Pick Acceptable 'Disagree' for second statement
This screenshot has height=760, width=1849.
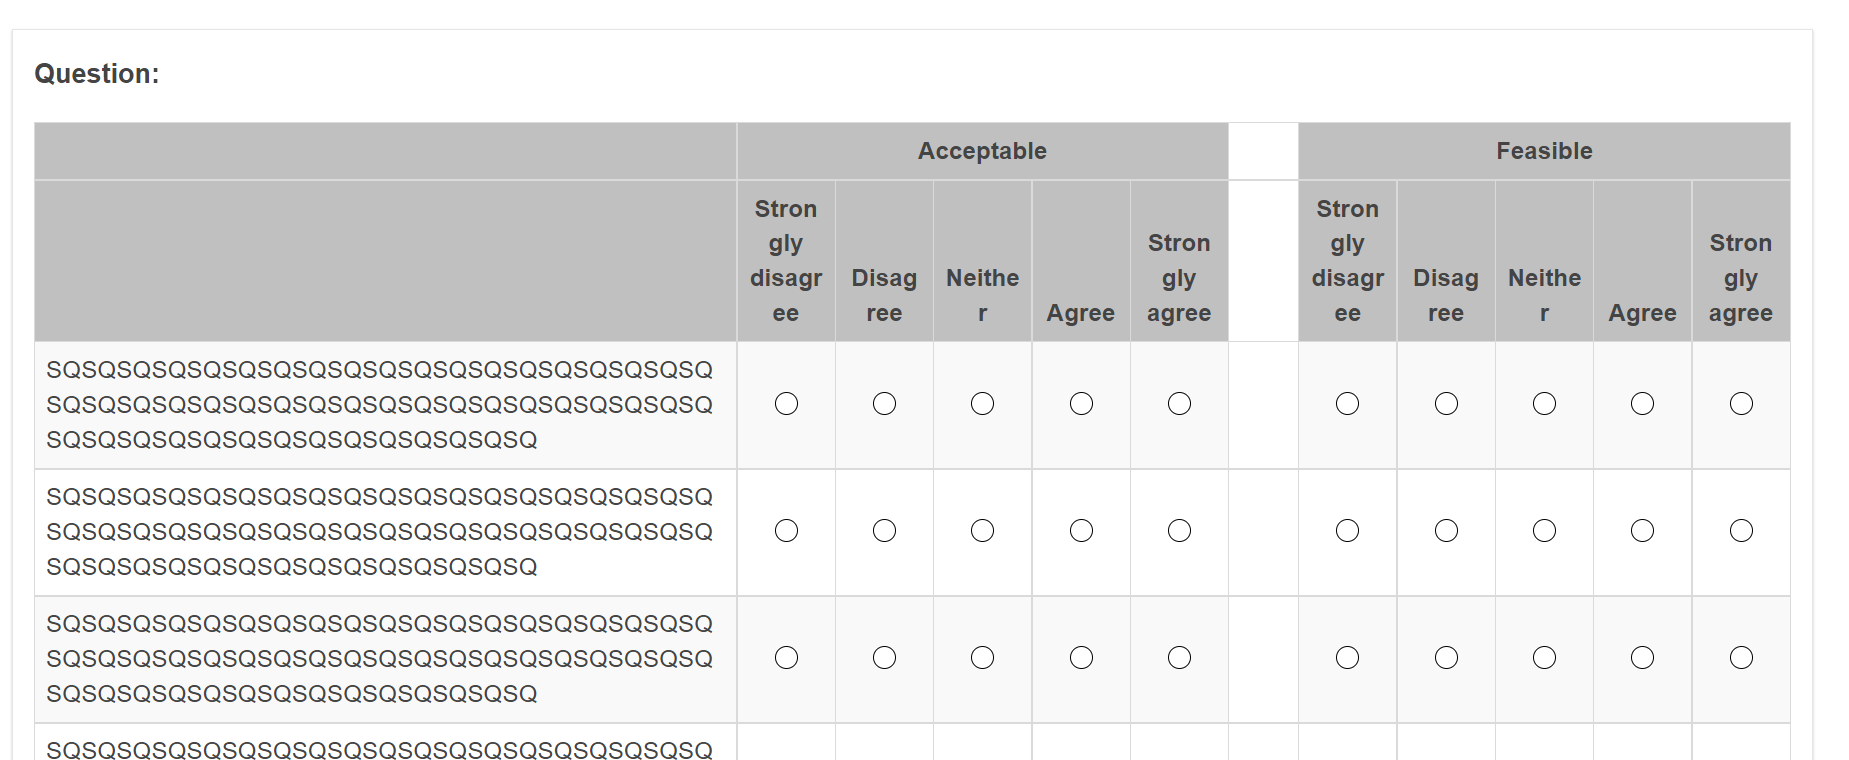[884, 531]
